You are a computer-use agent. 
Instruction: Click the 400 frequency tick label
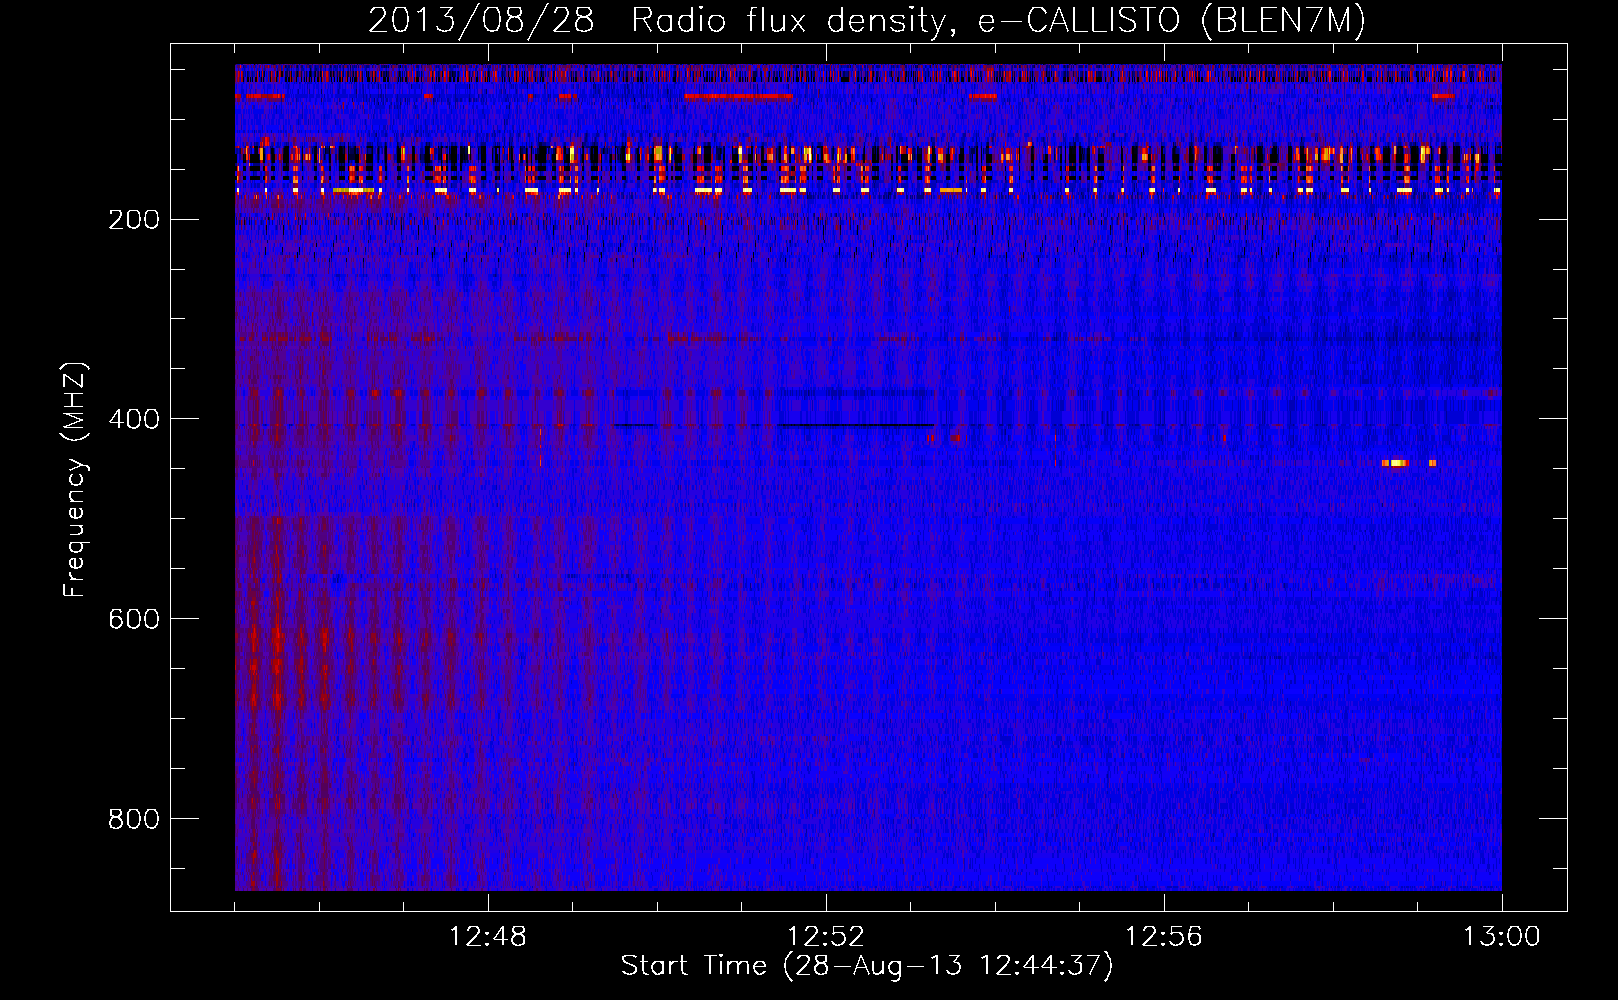[x=134, y=419]
